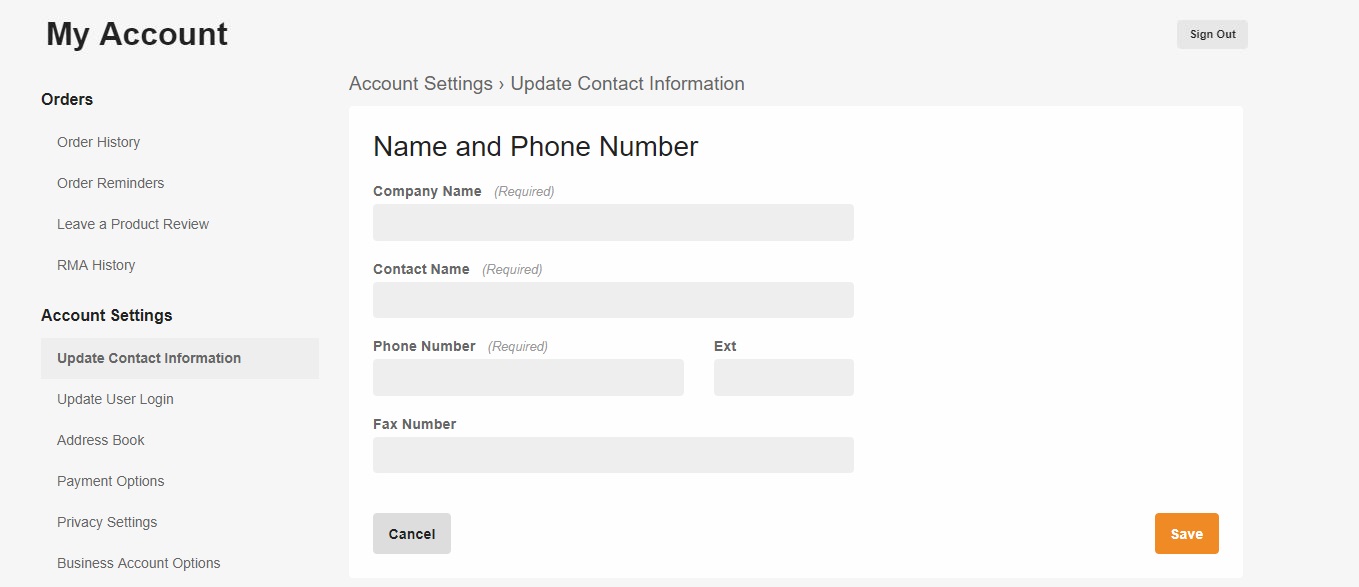Open Update User Login settings
This screenshot has width=1359, height=587.
coord(115,398)
